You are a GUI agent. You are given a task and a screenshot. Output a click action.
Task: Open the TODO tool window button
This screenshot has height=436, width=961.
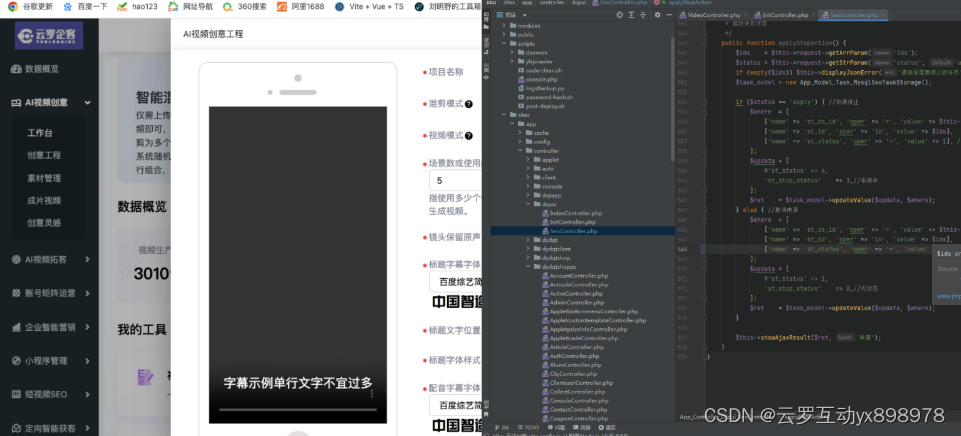pyautogui.click(x=528, y=427)
